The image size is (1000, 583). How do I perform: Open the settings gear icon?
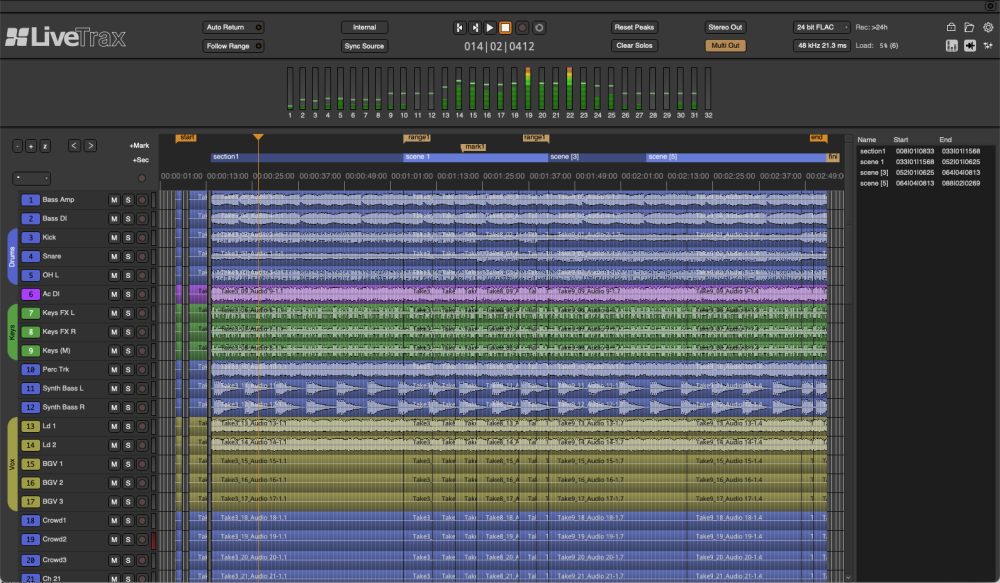point(989,27)
